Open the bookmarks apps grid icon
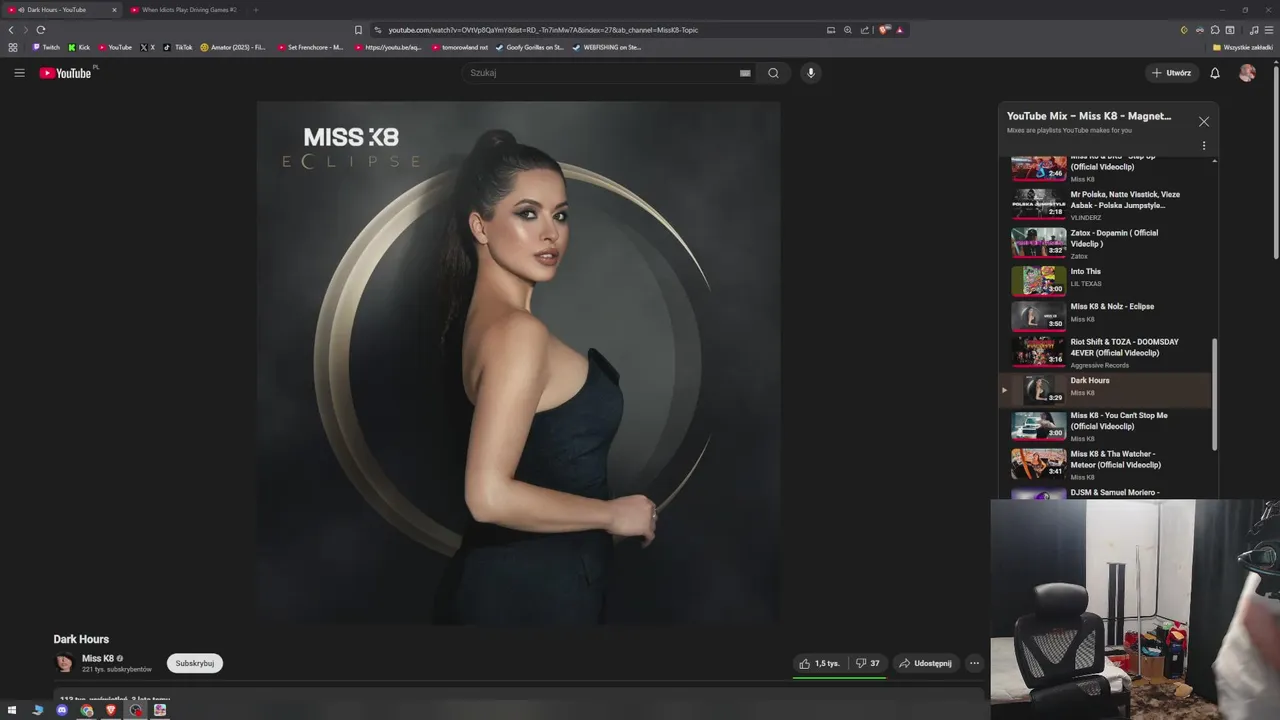The height and width of the screenshot is (720, 1280). pos(13,47)
